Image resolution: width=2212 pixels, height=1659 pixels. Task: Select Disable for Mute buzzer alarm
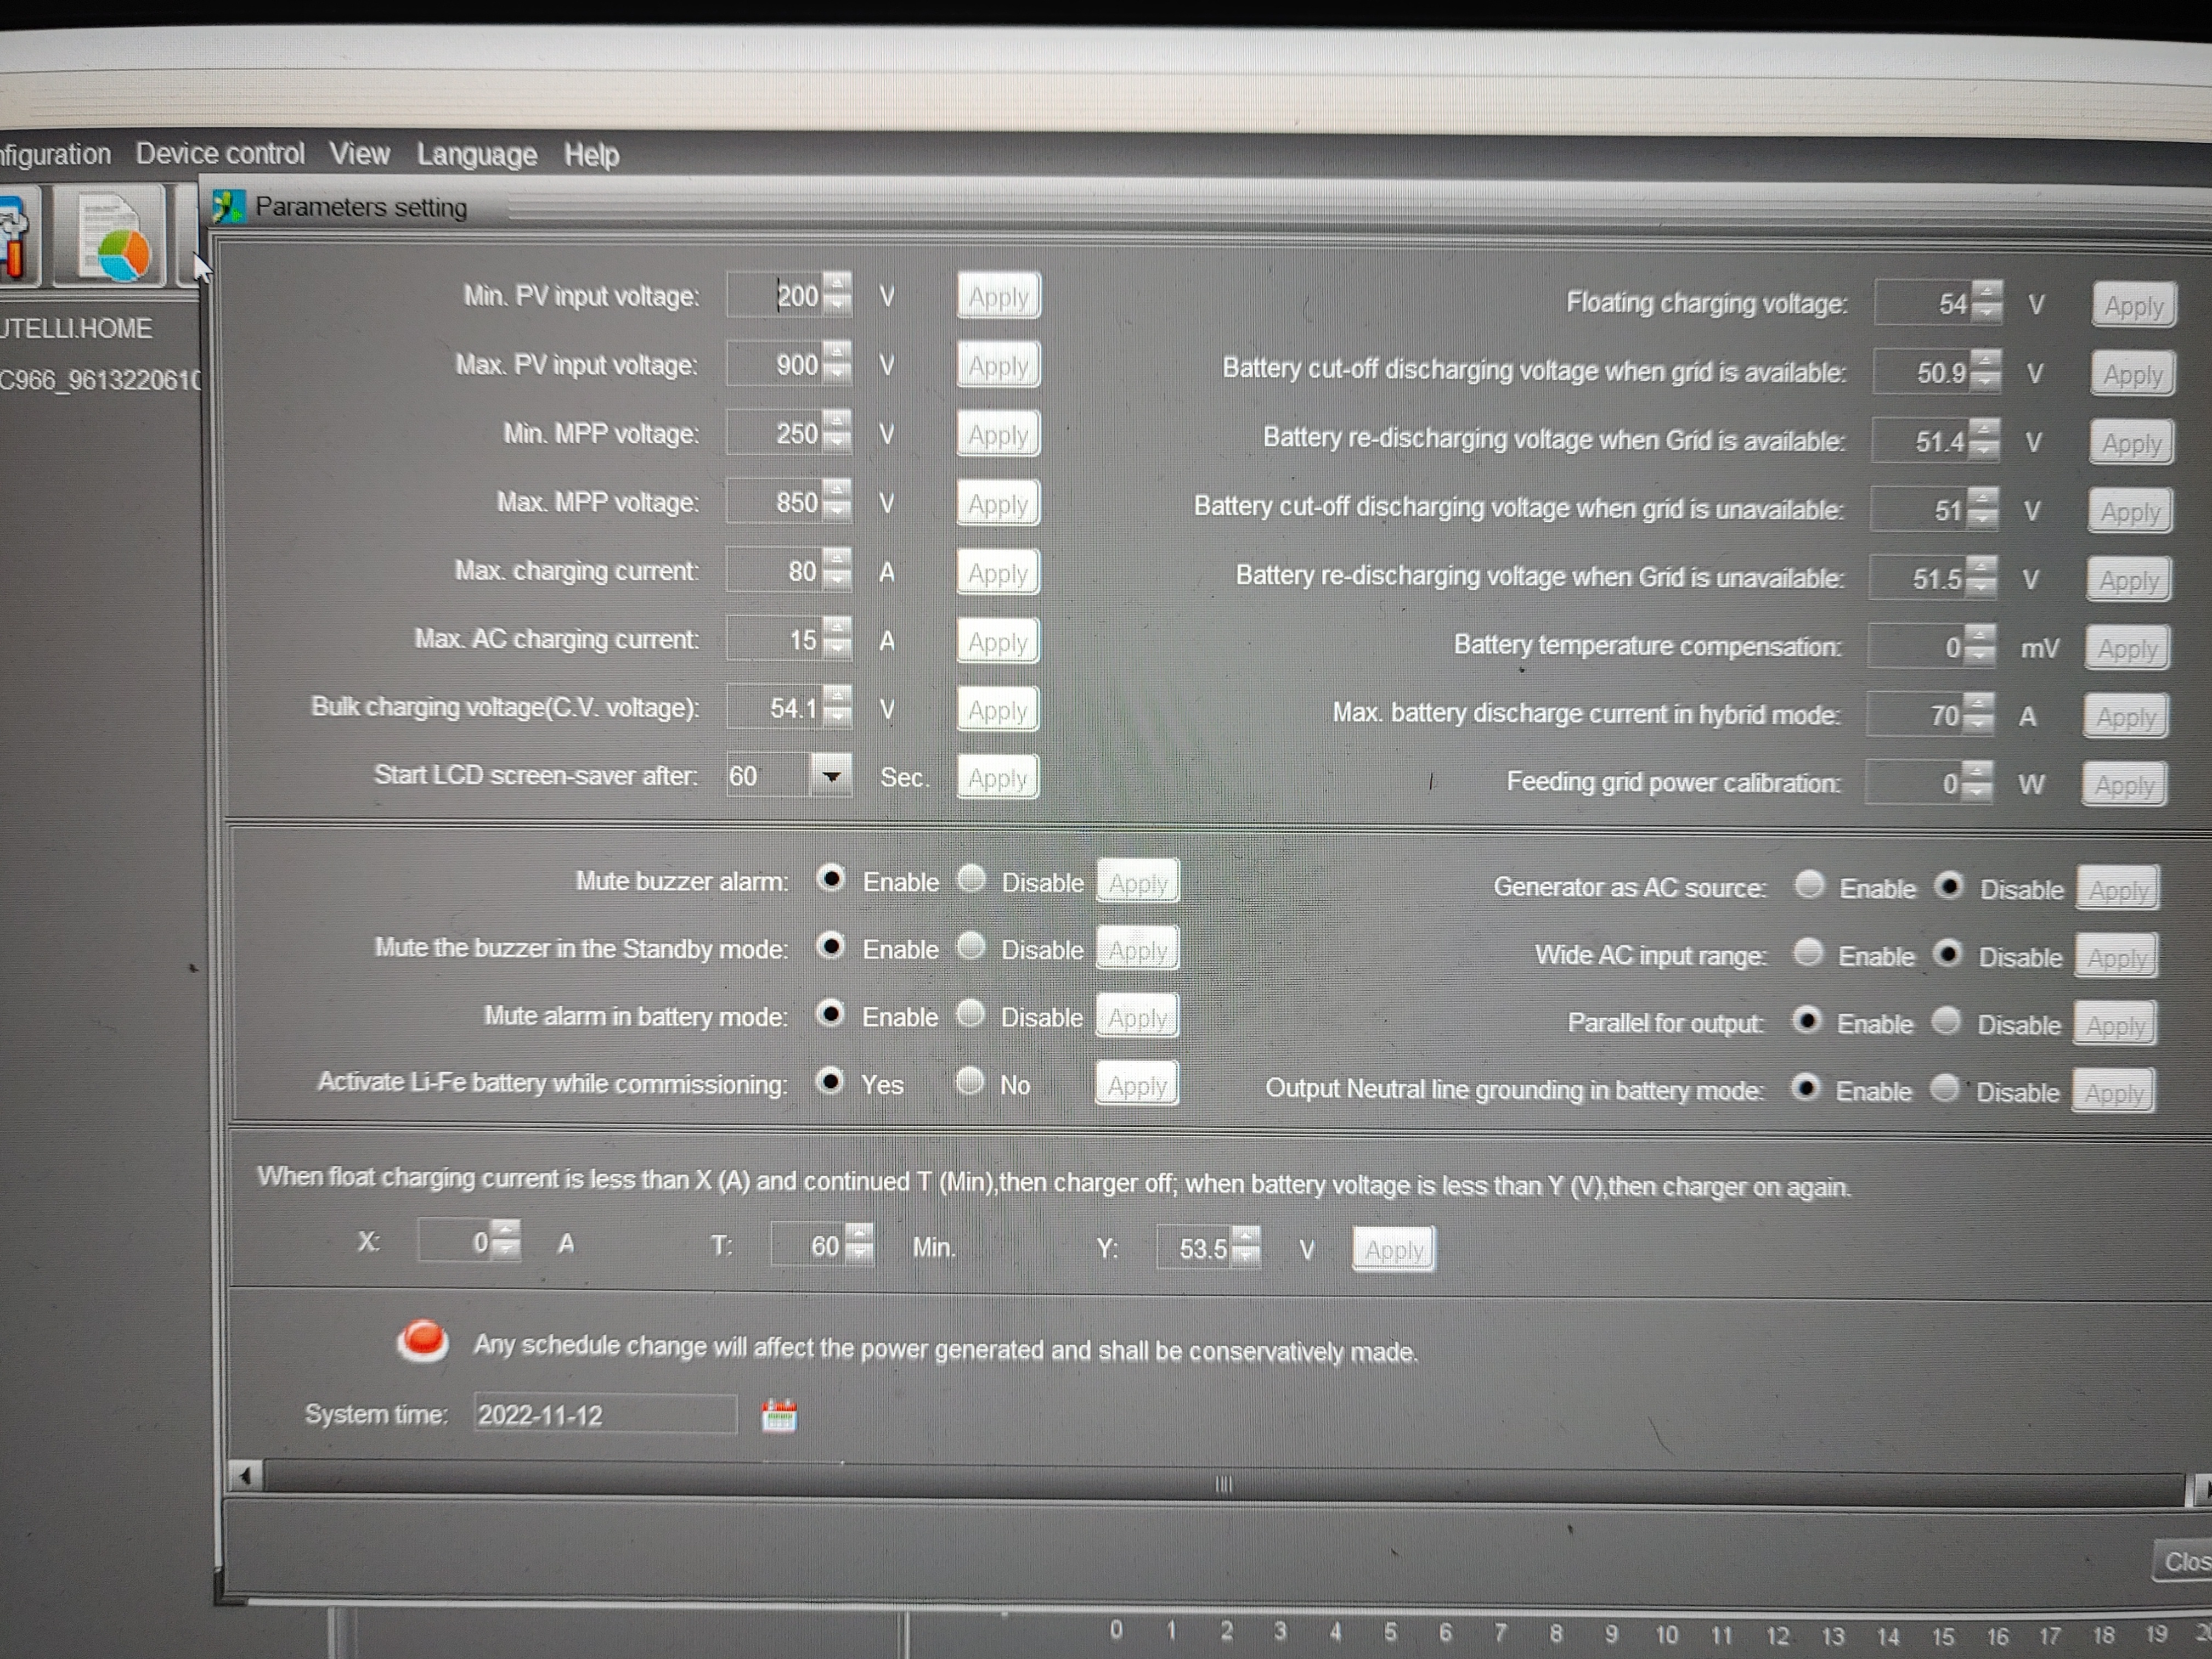[x=971, y=879]
